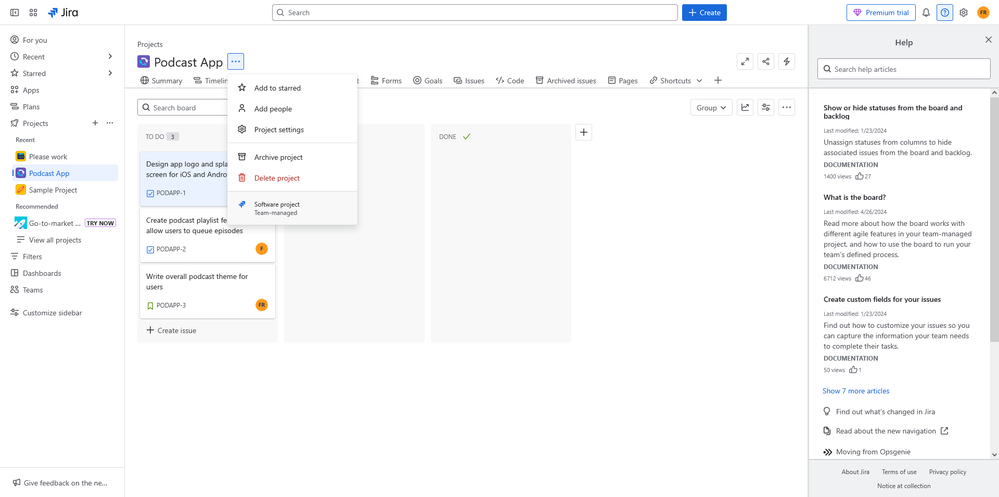Open the app switcher grid icon

pos(33,13)
